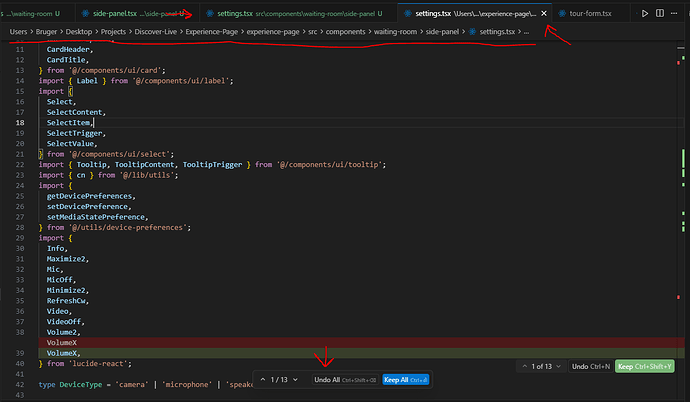The height and width of the screenshot is (402, 690).
Task: Switch to the side-panel.tsx tab
Action: (x=138, y=14)
